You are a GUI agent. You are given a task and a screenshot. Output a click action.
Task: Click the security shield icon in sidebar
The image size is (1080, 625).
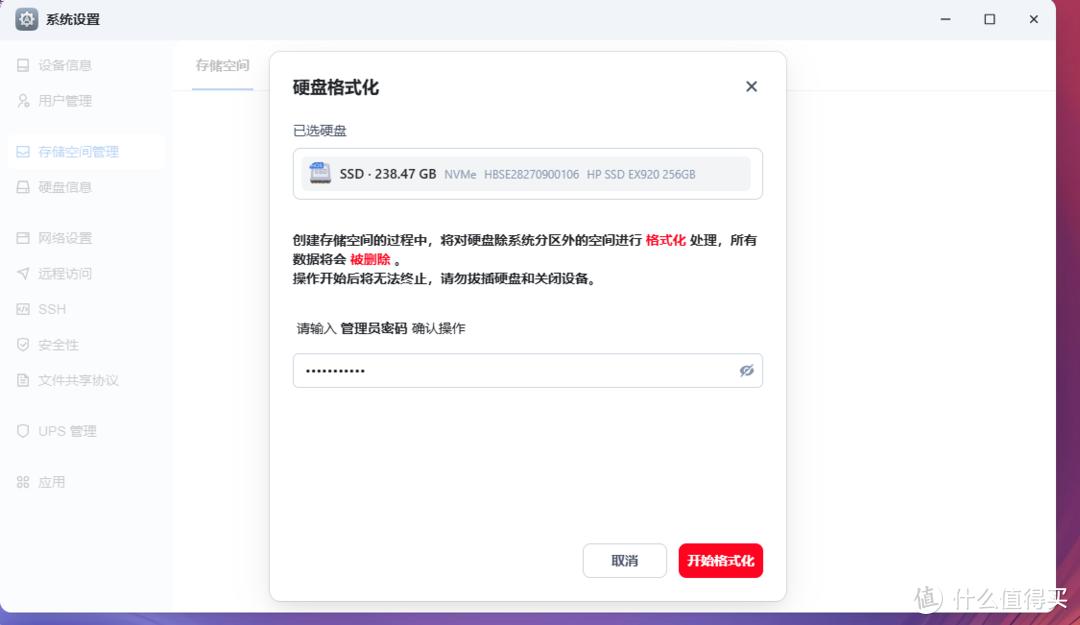[23, 345]
